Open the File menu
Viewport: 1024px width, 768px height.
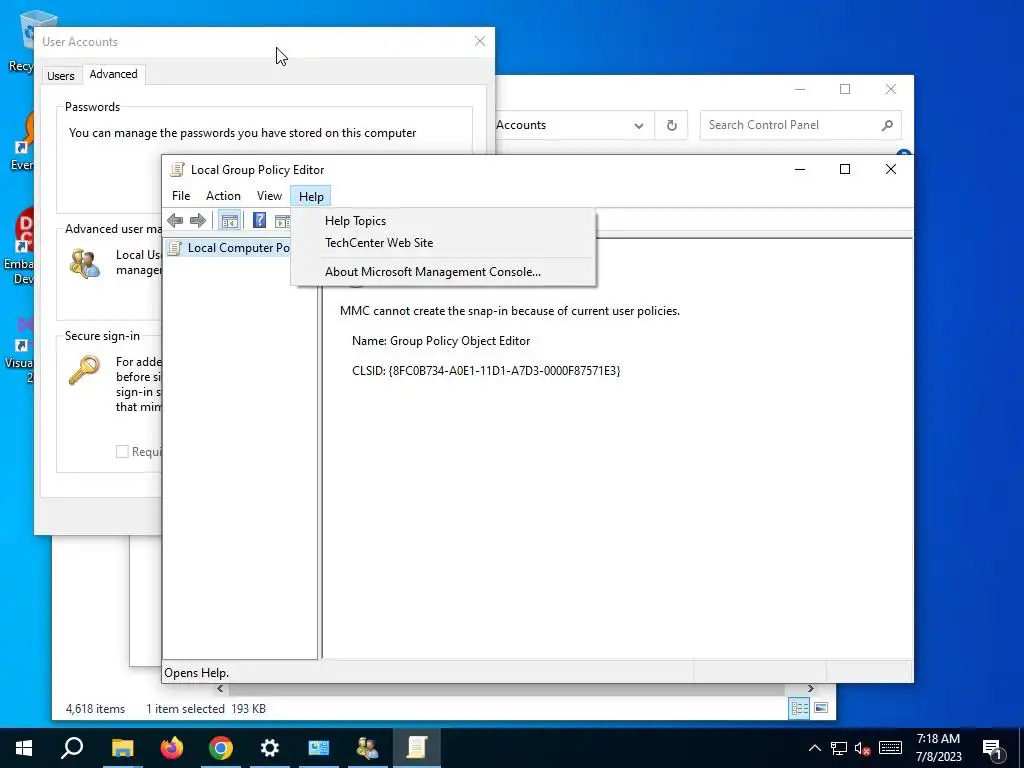[x=181, y=196]
